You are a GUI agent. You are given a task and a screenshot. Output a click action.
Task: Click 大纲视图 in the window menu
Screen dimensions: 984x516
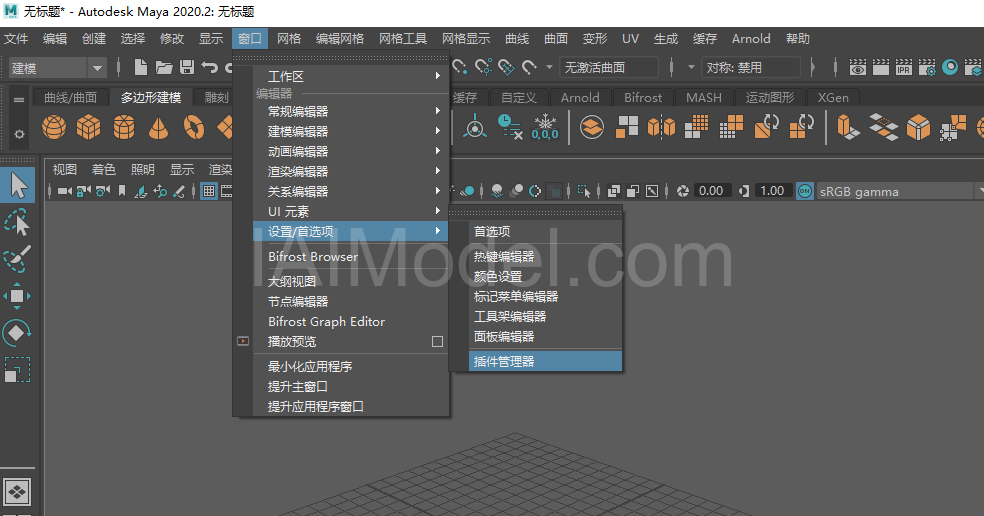coord(351,282)
